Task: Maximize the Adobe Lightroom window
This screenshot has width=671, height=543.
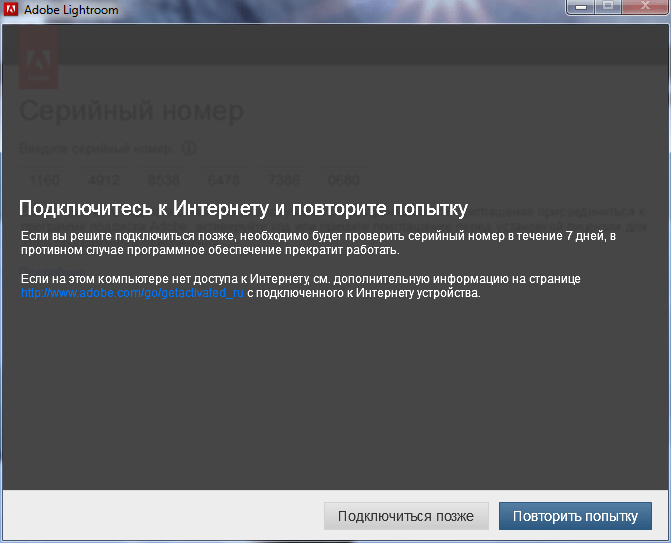Action: point(607,7)
